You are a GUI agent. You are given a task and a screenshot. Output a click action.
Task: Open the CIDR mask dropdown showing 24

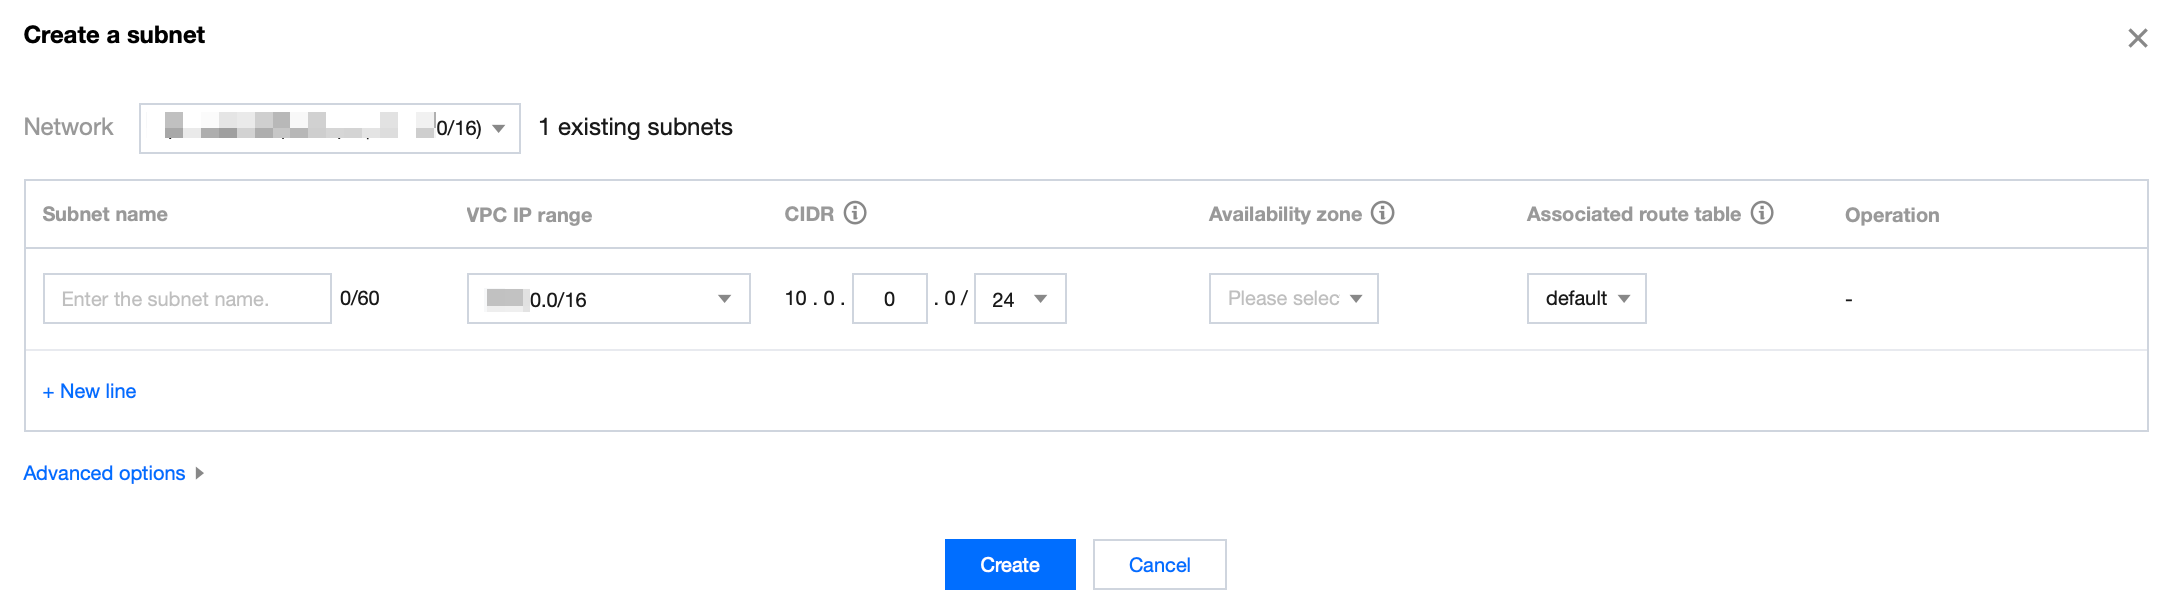pos(1019,299)
